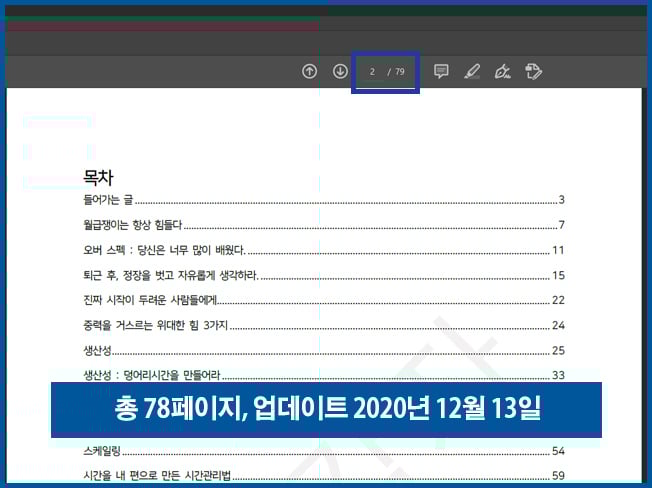
Task: Select the highlighter pen tool
Action: [x=472, y=71]
